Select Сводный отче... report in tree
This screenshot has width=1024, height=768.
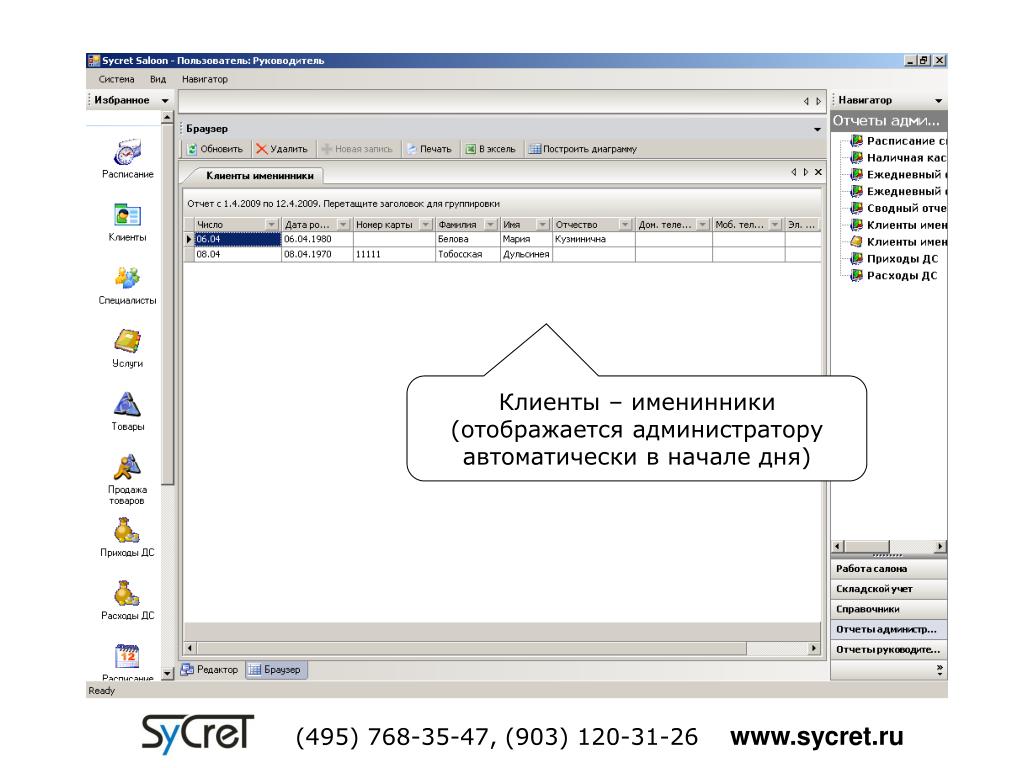899,208
